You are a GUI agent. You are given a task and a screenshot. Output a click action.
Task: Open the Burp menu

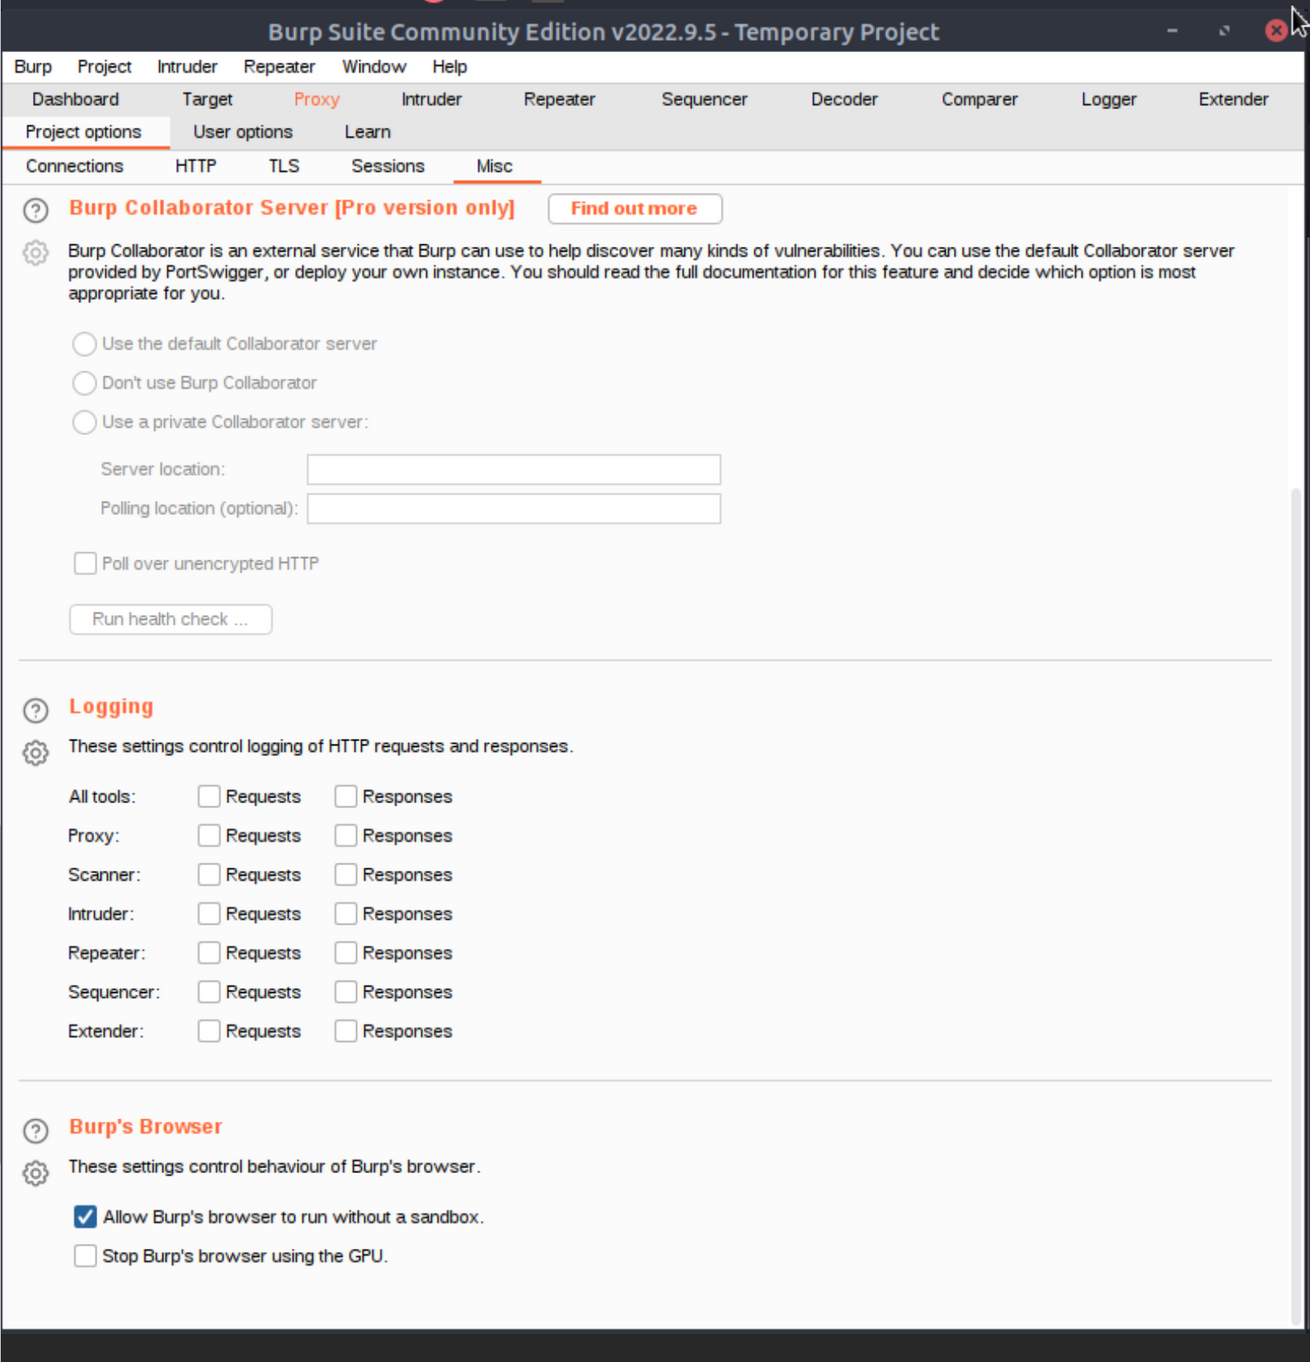tap(33, 66)
